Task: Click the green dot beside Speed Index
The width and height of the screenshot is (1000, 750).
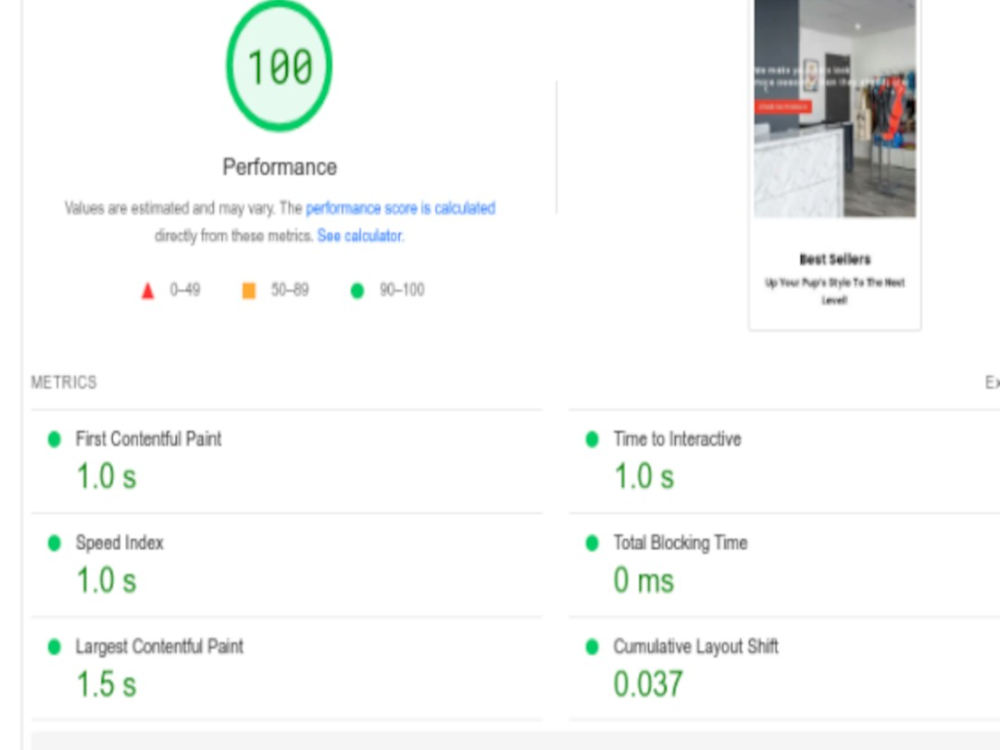Action: pos(54,543)
